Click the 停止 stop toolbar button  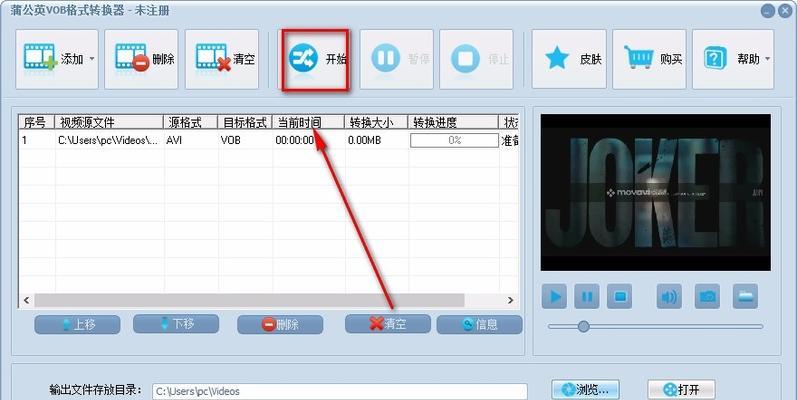point(476,59)
